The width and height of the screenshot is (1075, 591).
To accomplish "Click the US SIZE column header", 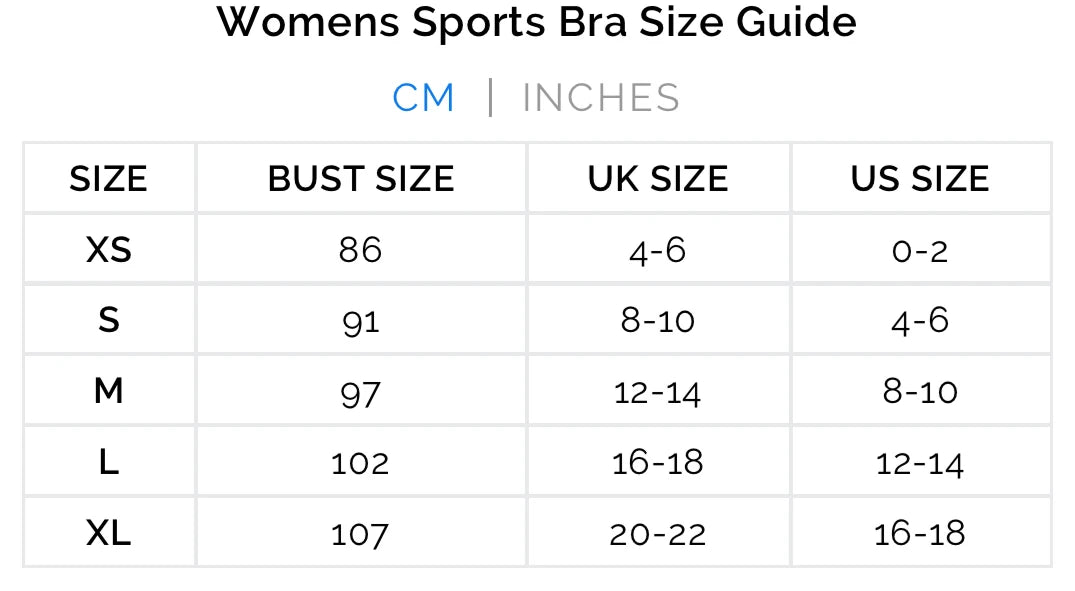I will (920, 179).
